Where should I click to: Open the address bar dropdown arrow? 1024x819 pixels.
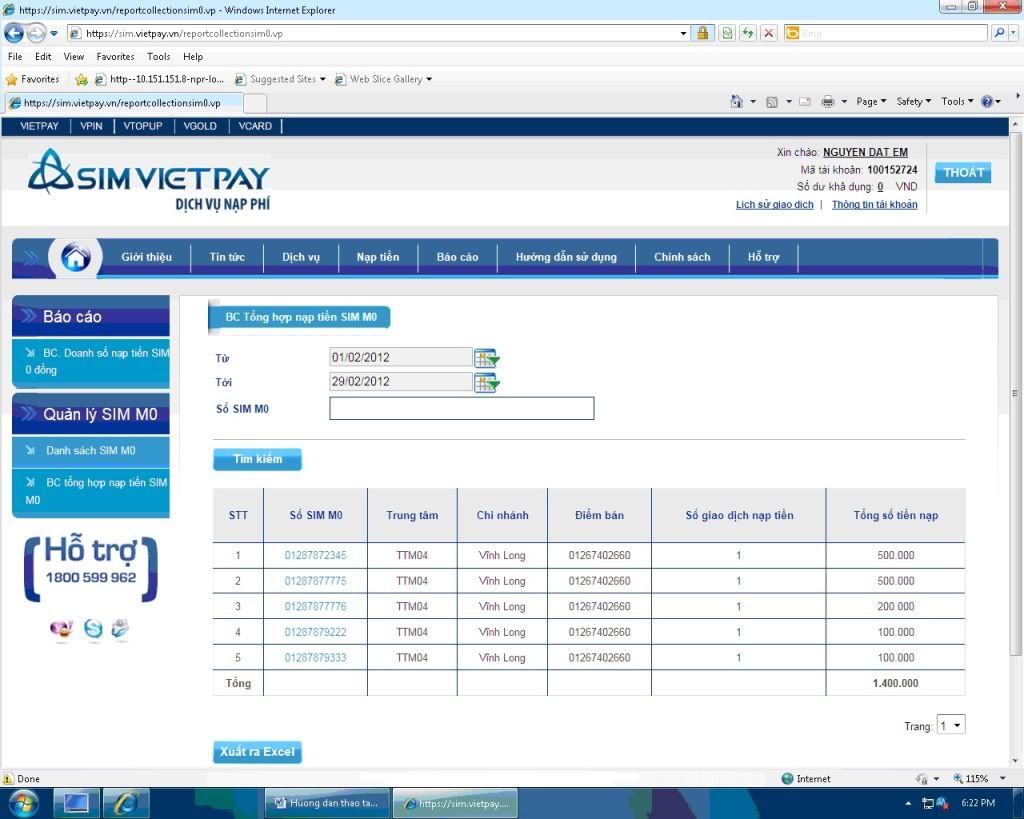click(x=683, y=33)
